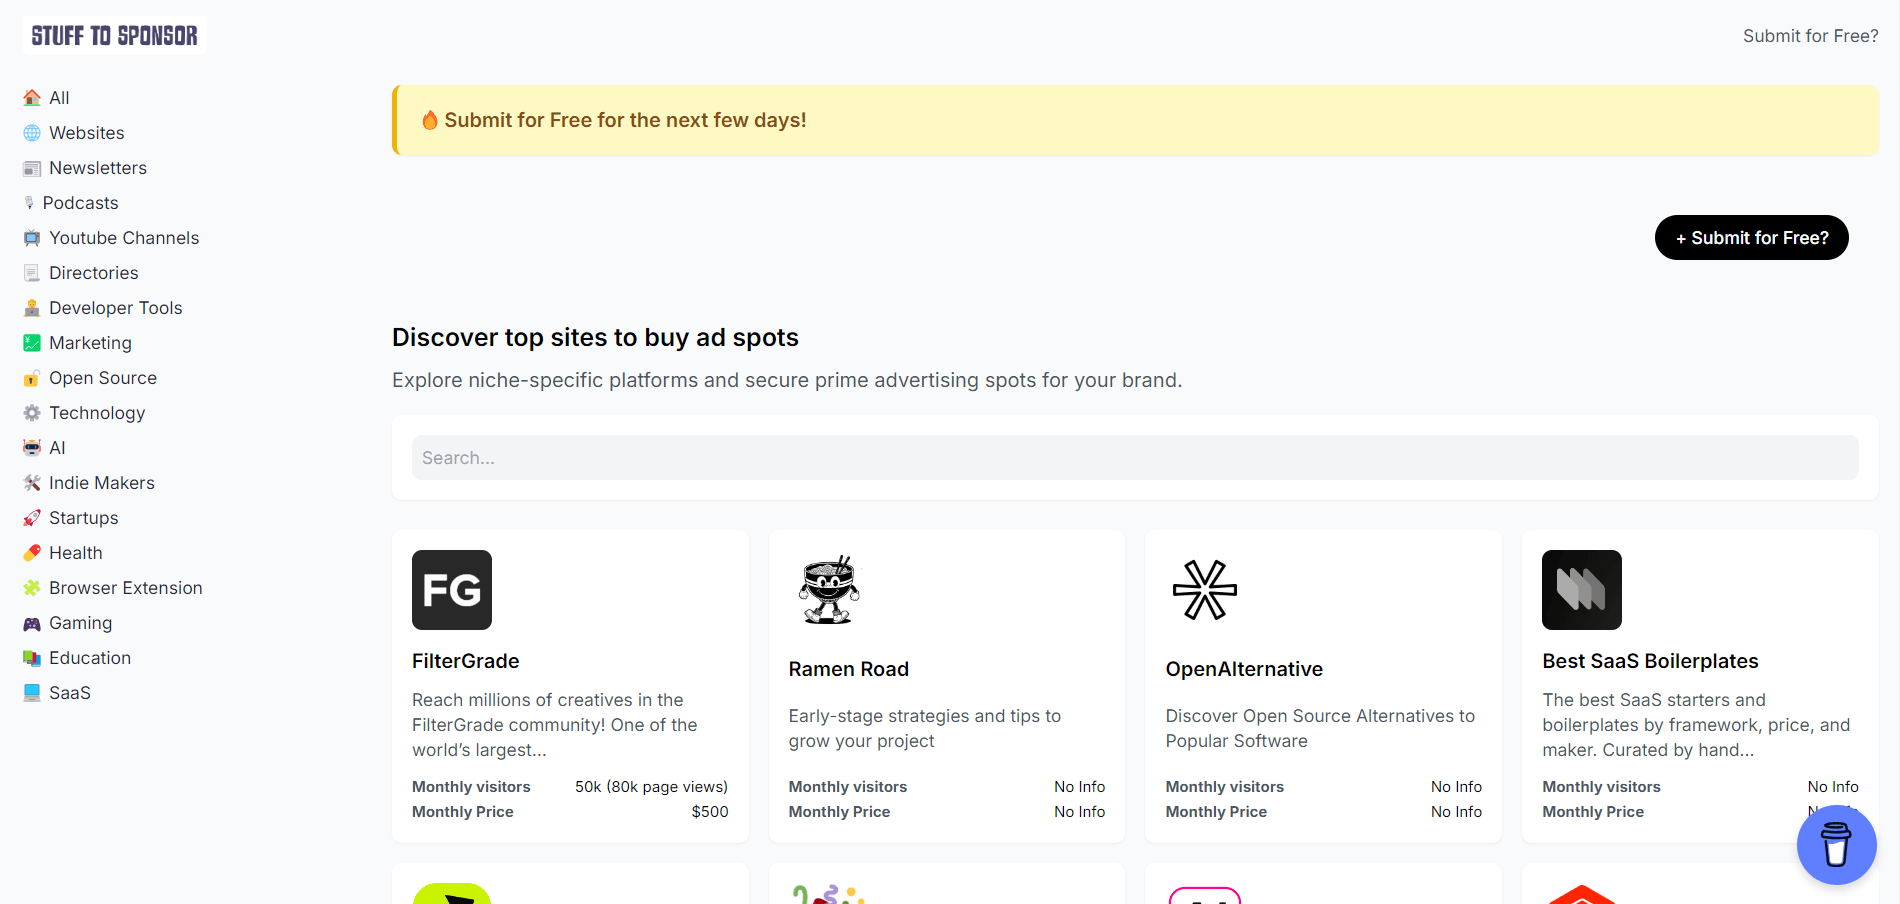The height and width of the screenshot is (904, 1900).
Task: Open the Ramen Road listing title
Action: [x=848, y=669]
